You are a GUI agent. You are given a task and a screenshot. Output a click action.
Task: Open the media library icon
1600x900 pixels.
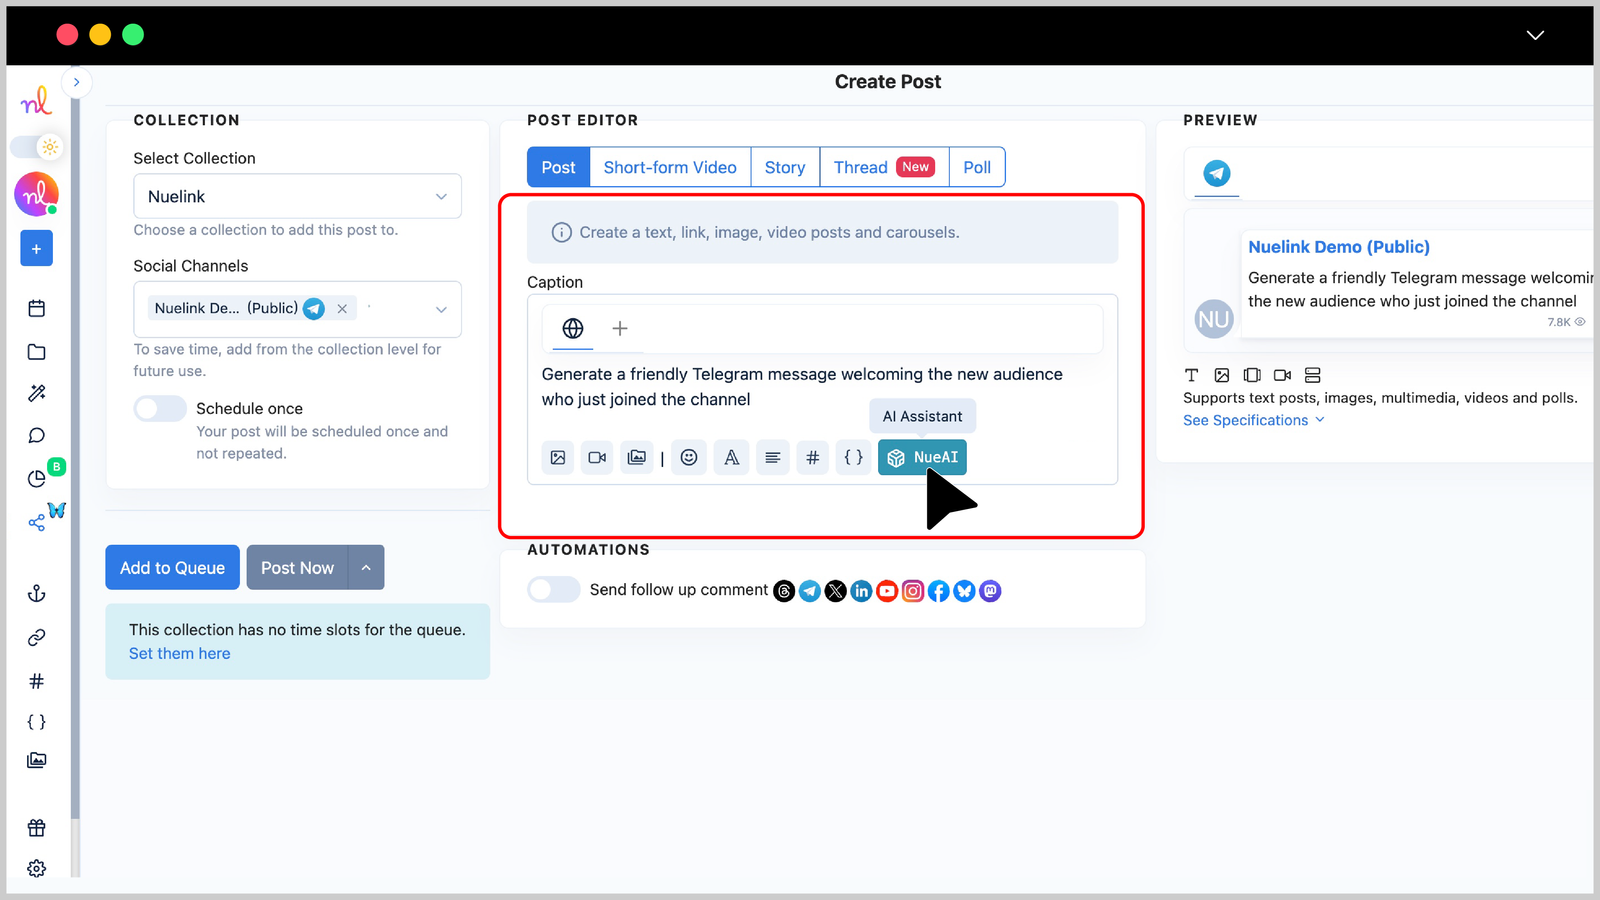pos(637,457)
